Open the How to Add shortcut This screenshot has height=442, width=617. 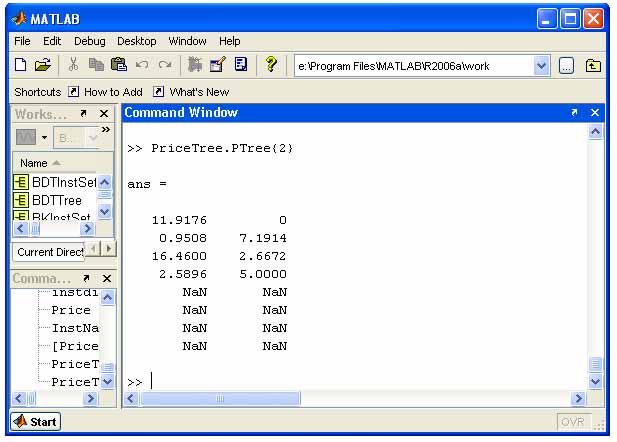(107, 92)
